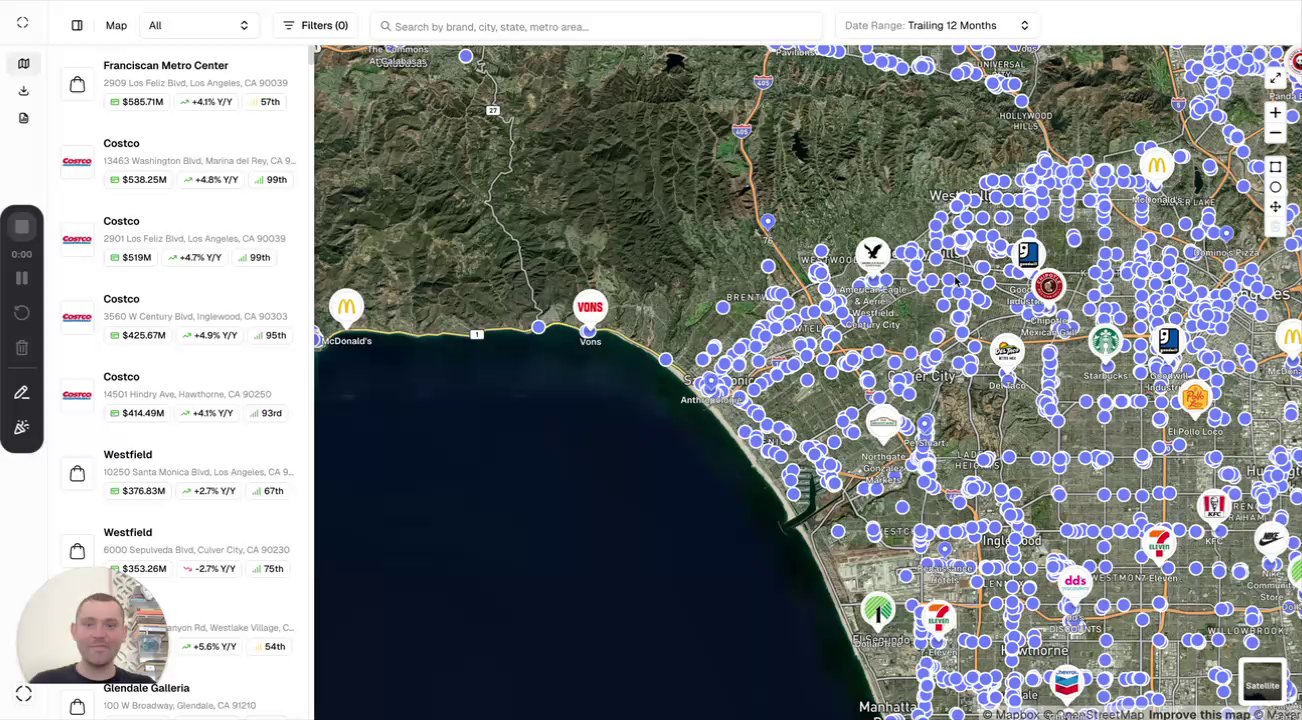Open the document report icon in left sidebar

point(23,118)
